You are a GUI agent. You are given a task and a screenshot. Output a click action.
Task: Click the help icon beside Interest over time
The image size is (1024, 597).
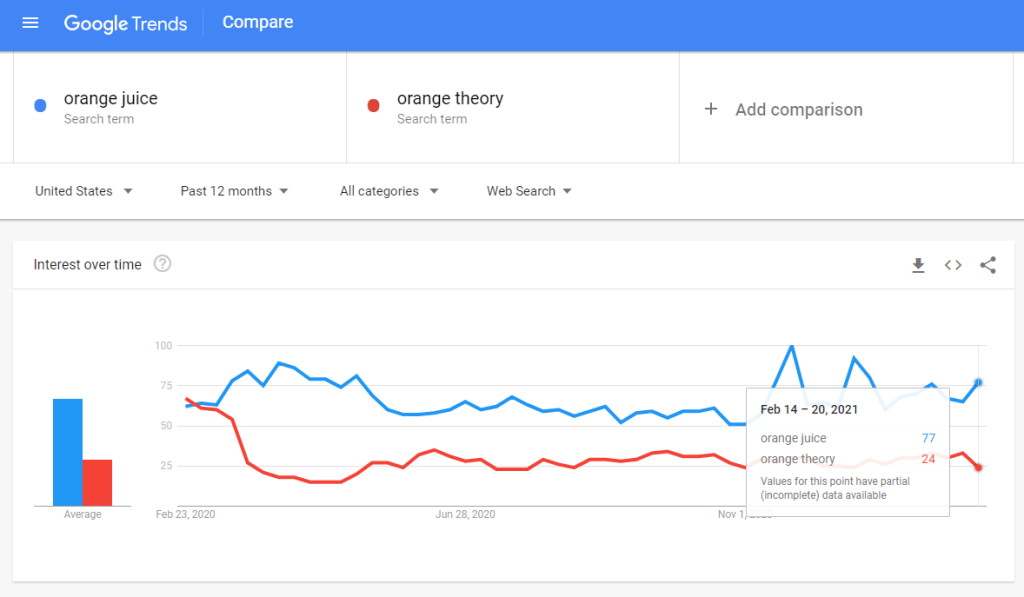[x=162, y=264]
